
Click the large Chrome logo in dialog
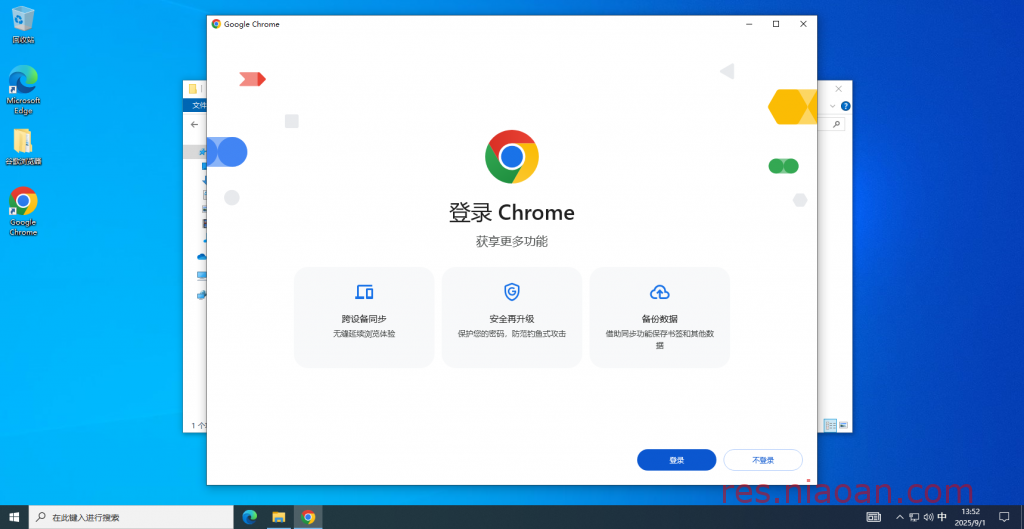[511, 157]
